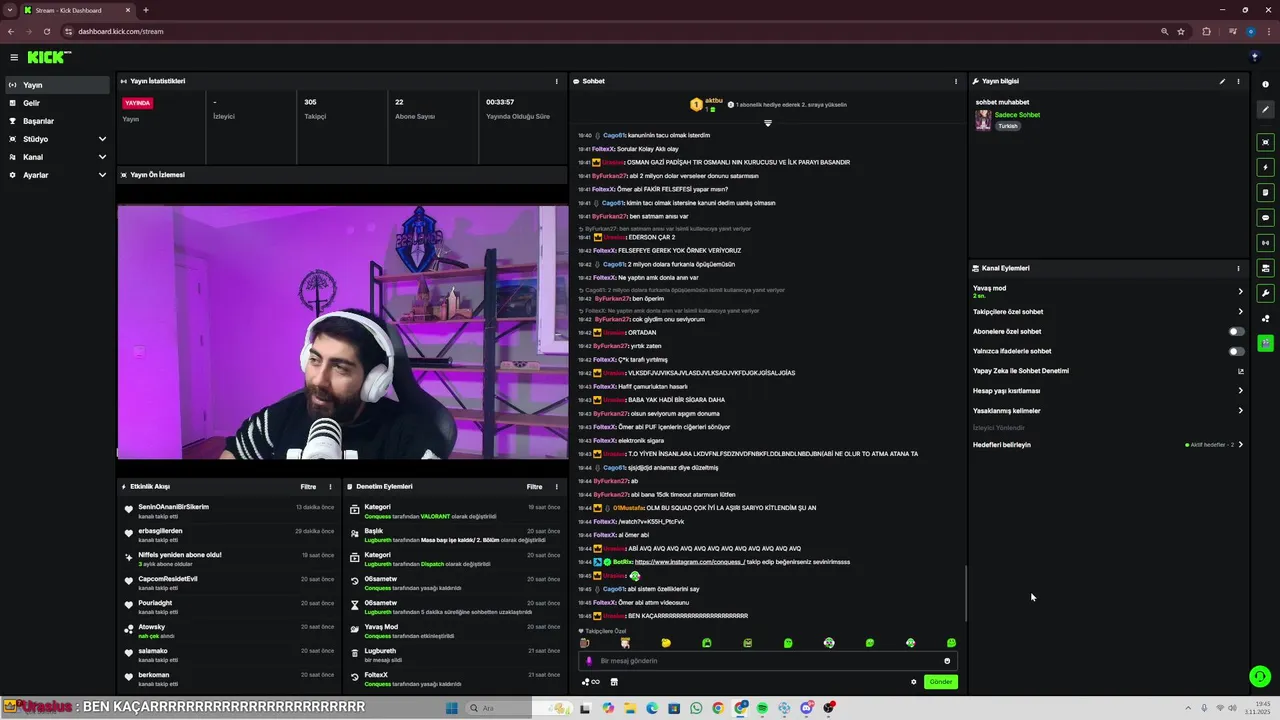Open Yayın İstatistikleri panel options menu
The height and width of the screenshot is (720, 1280).
557,81
